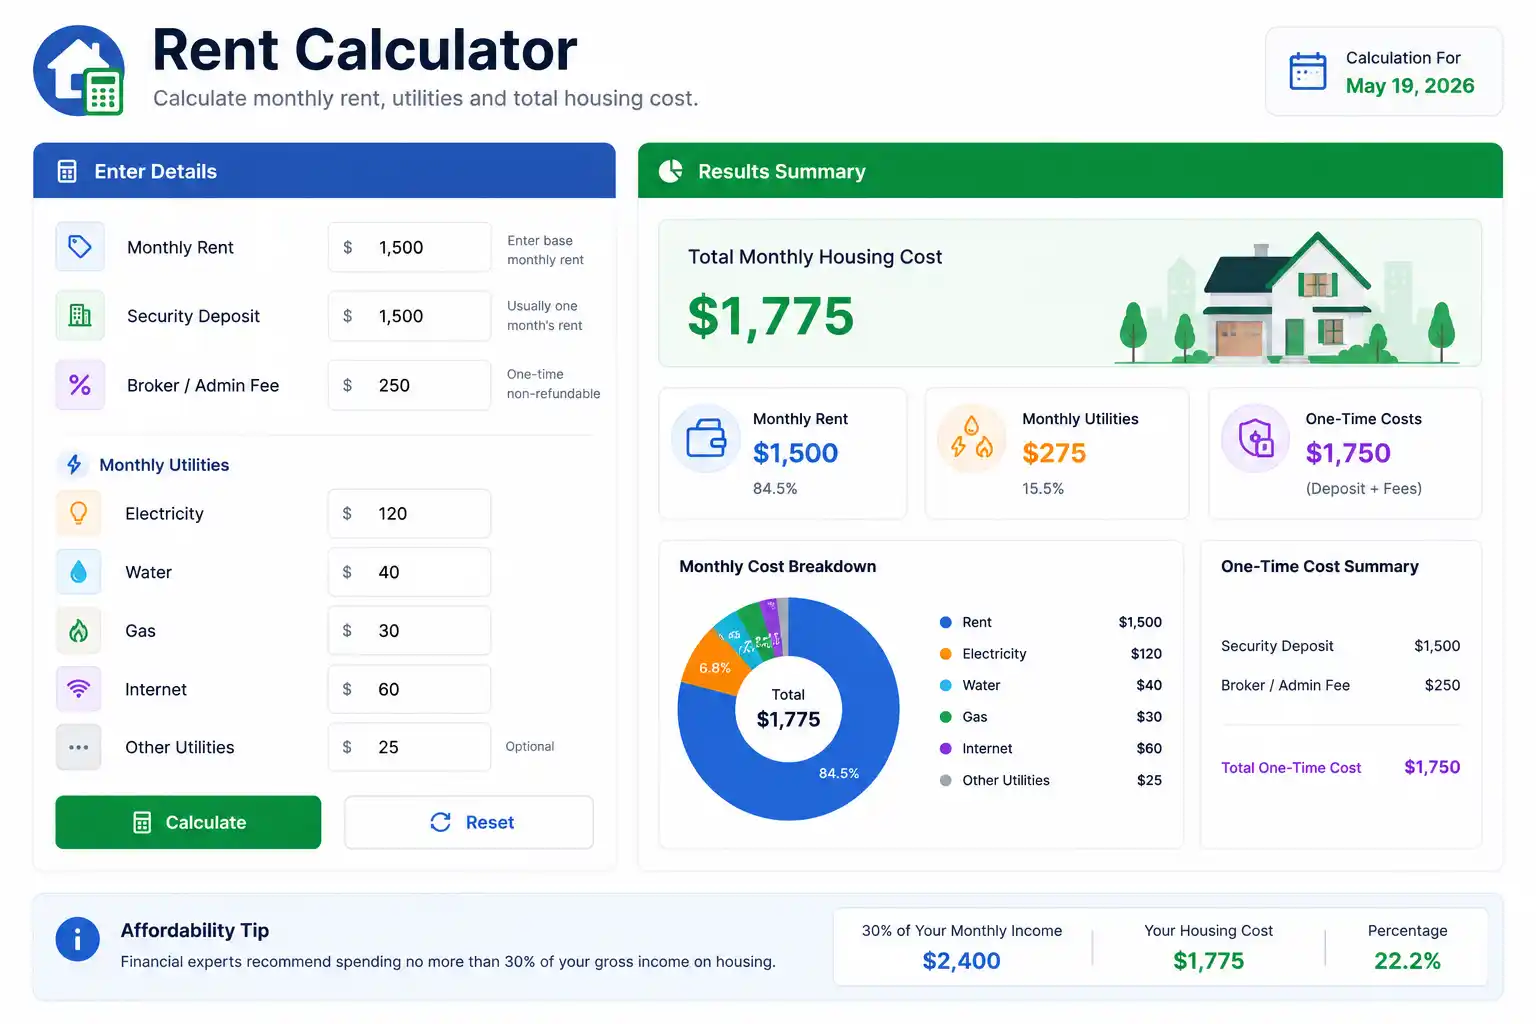Click the Electricity $120 legend amount
Image resolution: width=1536 pixels, height=1024 pixels.
click(1146, 654)
